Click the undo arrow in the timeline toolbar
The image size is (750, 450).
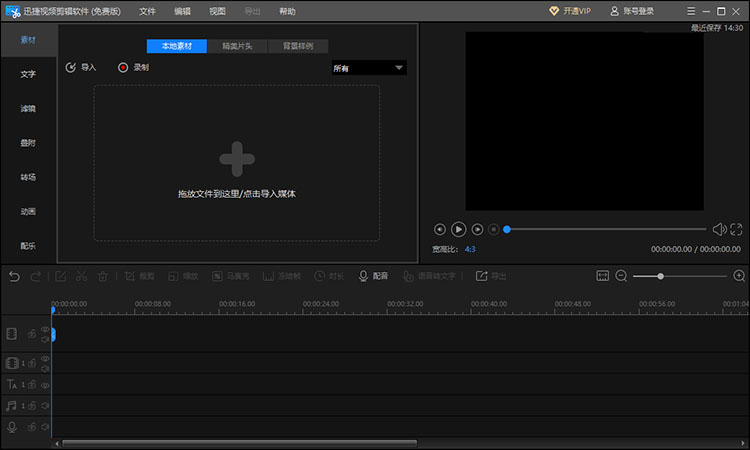coord(14,276)
